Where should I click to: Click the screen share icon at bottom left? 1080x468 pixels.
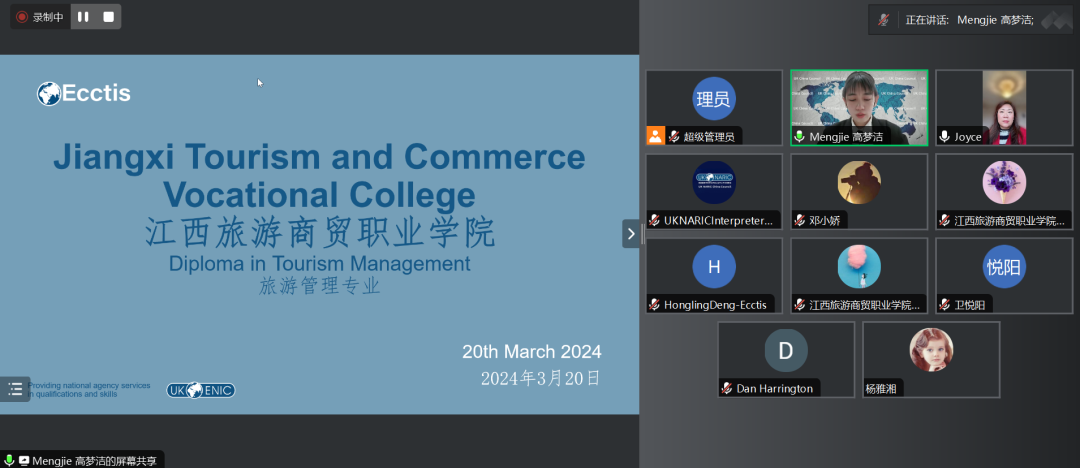pos(24,460)
